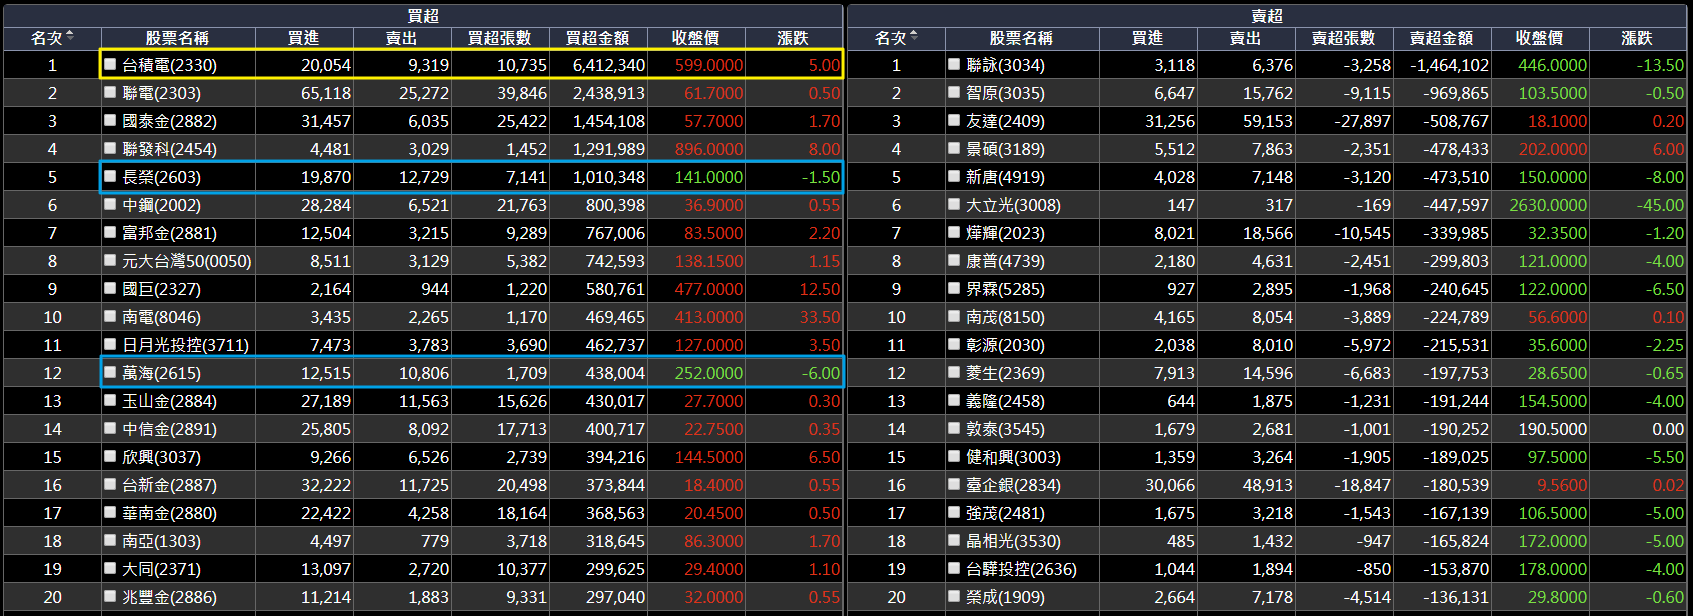The height and width of the screenshot is (616, 1693).
Task: Select 玉山金(2884) stock name
Action: [x=169, y=401]
